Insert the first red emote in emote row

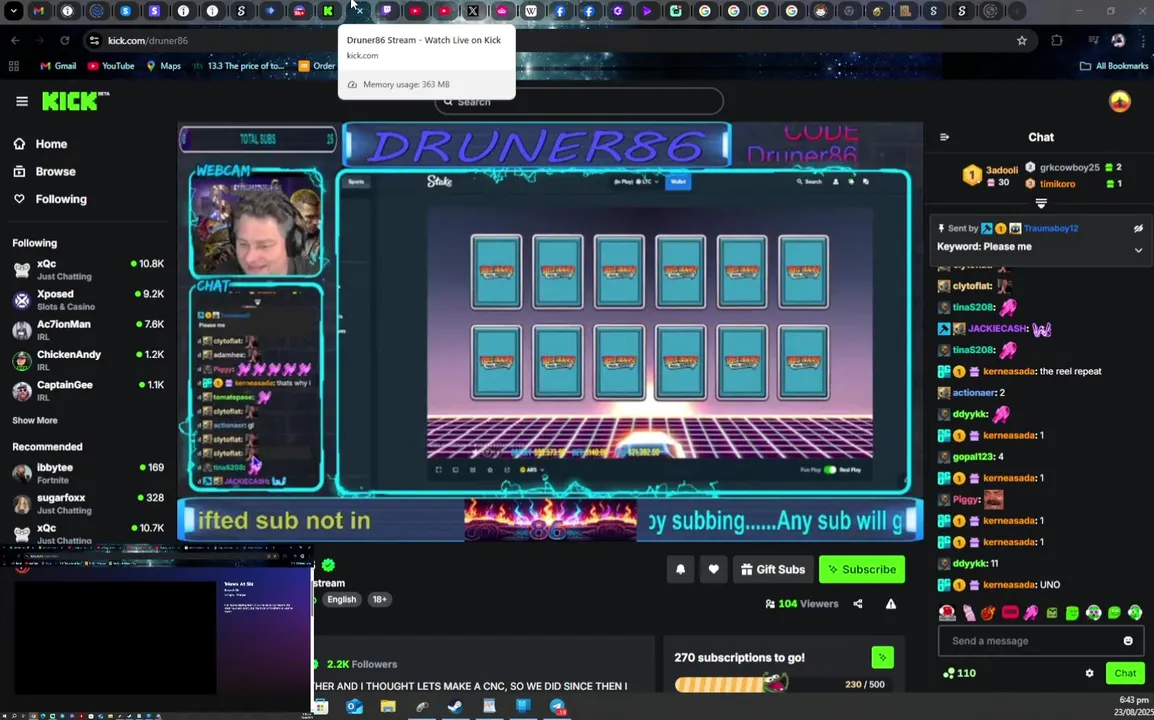947,613
